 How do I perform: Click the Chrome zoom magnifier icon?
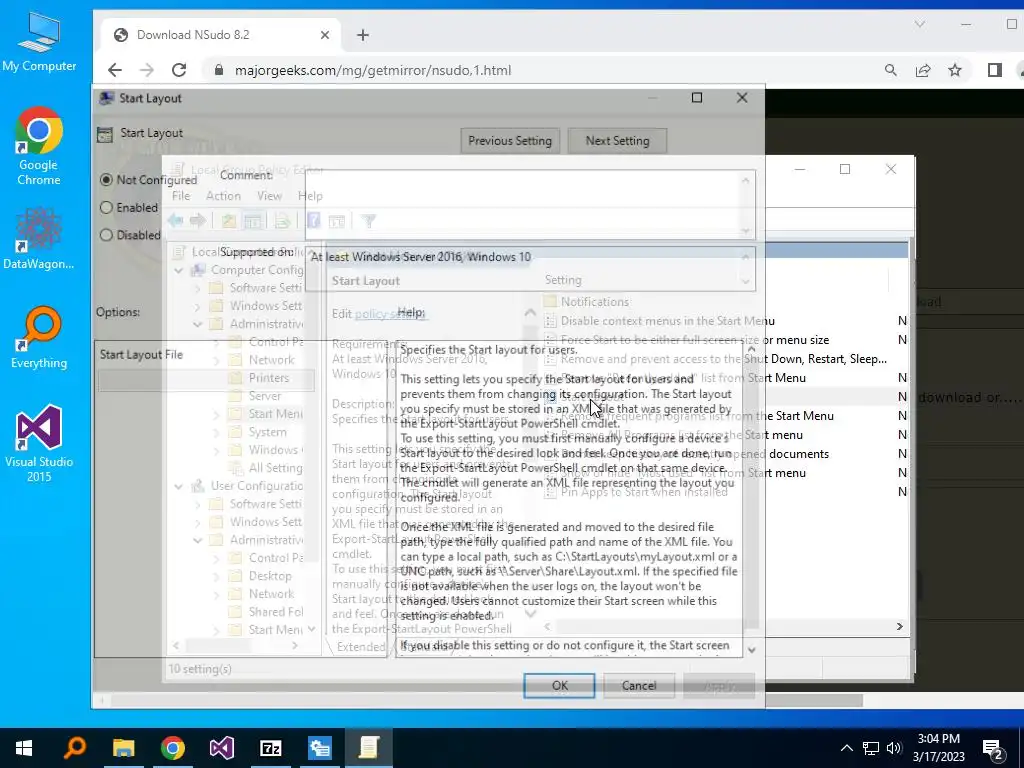point(891,70)
